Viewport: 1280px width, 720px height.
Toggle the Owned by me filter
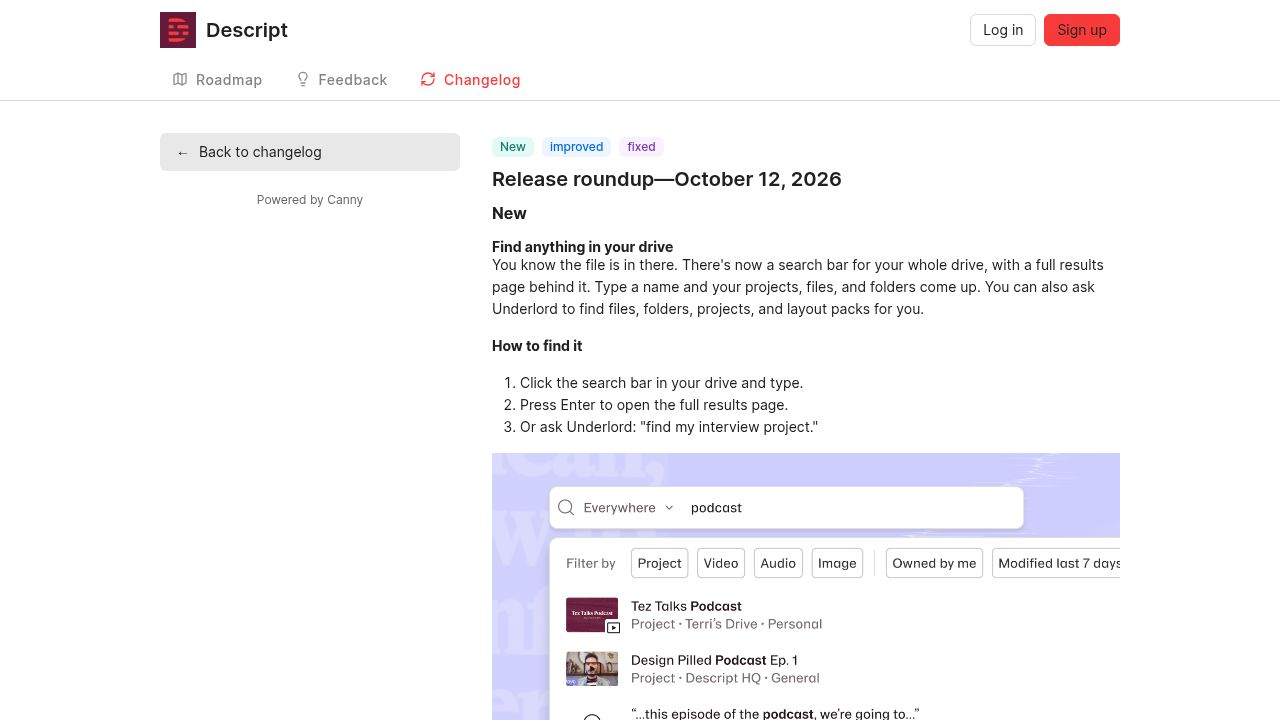(934, 563)
